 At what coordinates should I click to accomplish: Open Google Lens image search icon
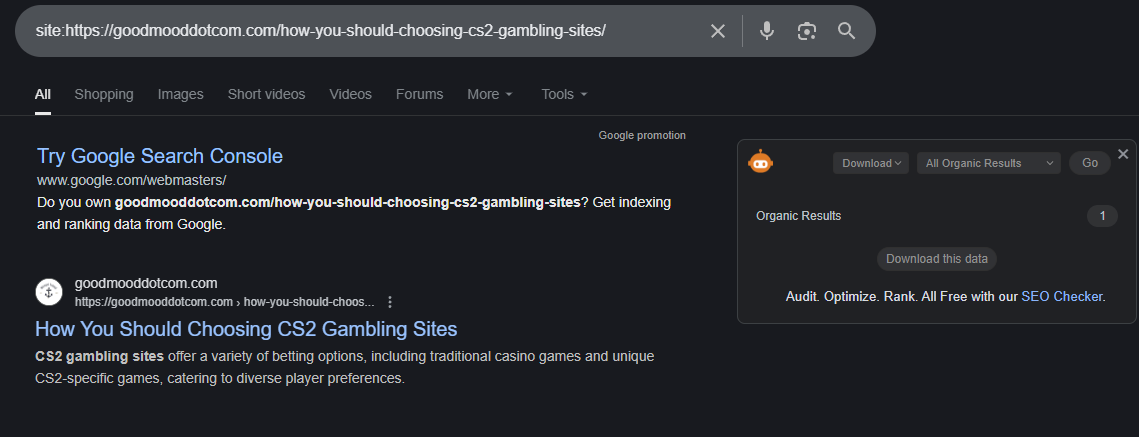807,31
